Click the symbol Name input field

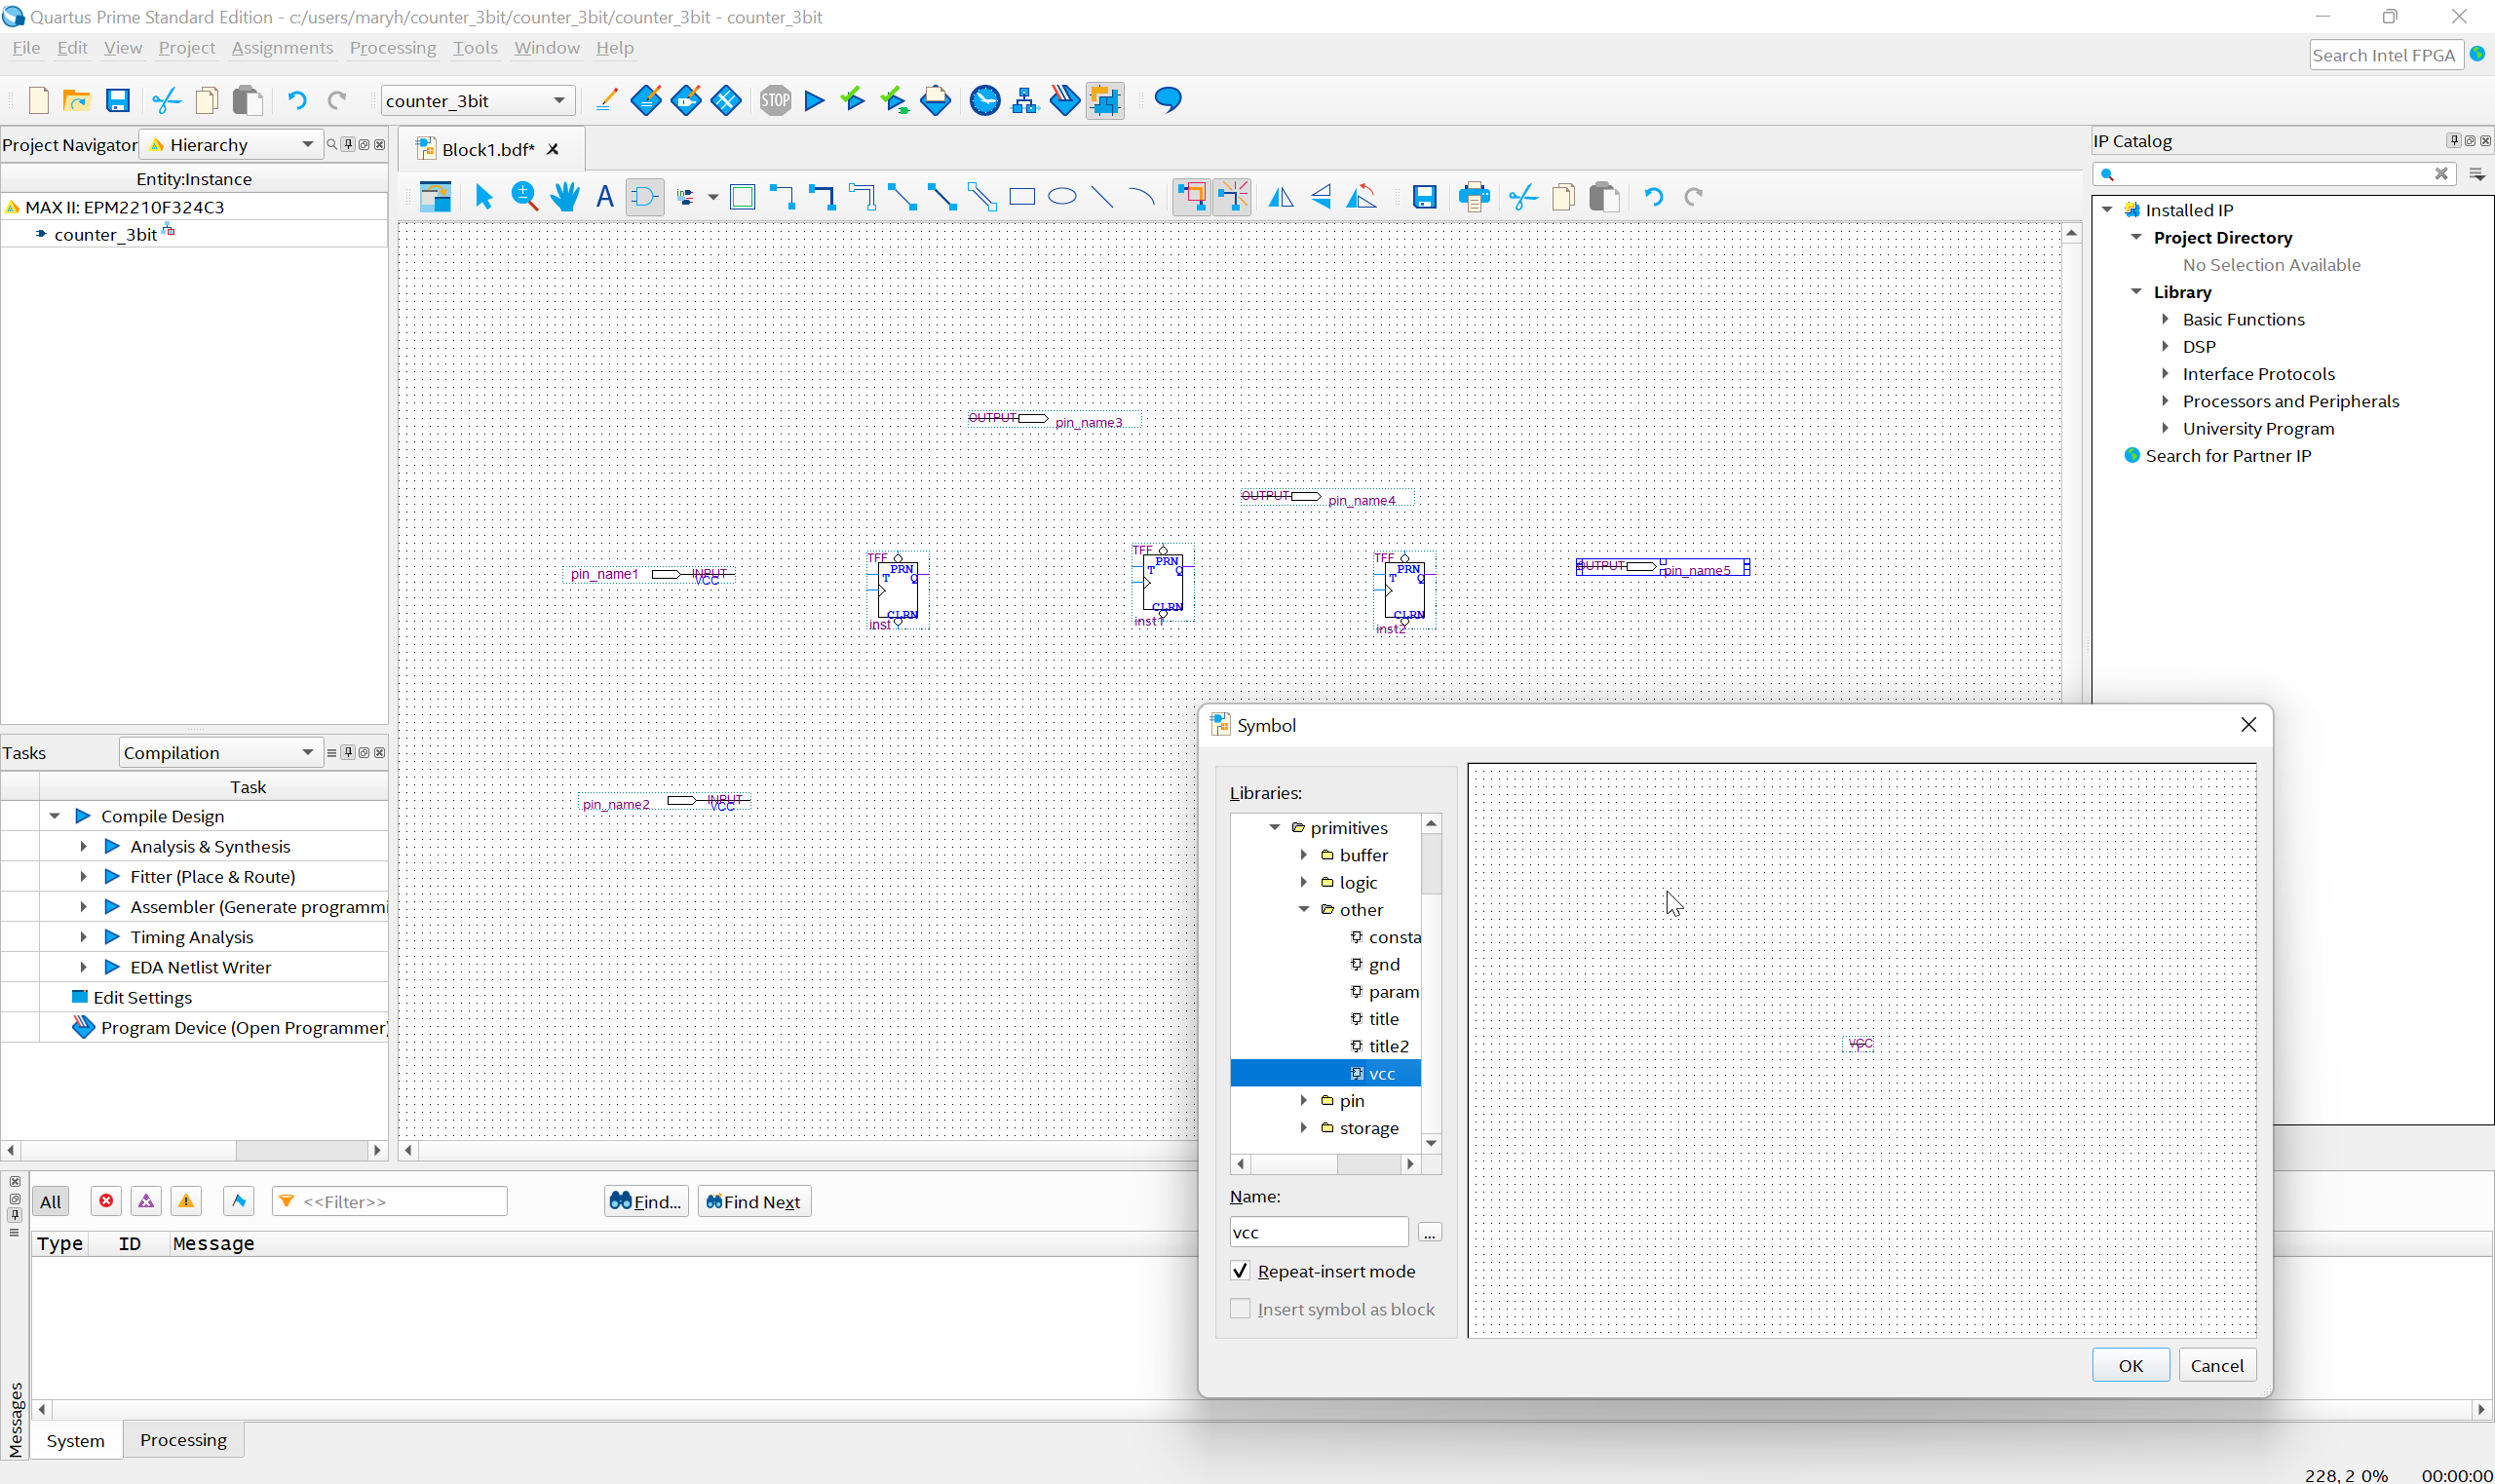[1319, 1232]
